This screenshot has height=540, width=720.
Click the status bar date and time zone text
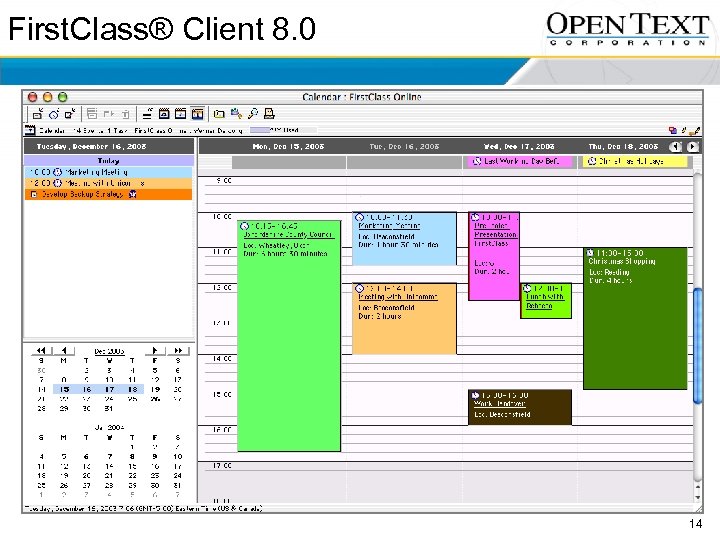click(x=143, y=508)
